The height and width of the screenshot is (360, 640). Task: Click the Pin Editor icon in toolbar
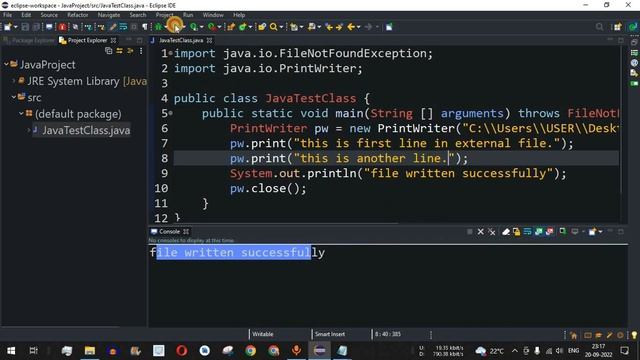pos(389,27)
